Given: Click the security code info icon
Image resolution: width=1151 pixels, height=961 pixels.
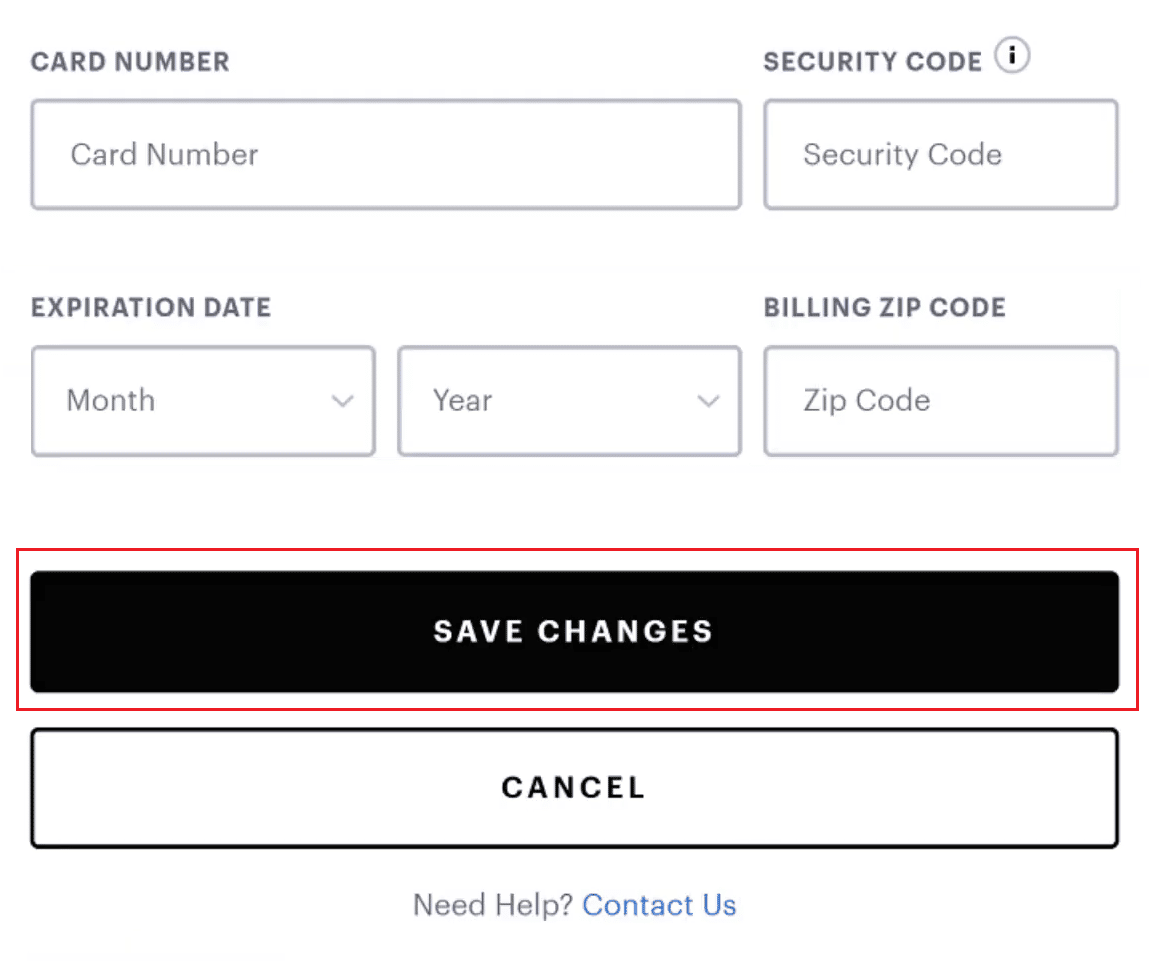Looking at the screenshot, I should coord(1012,56).
